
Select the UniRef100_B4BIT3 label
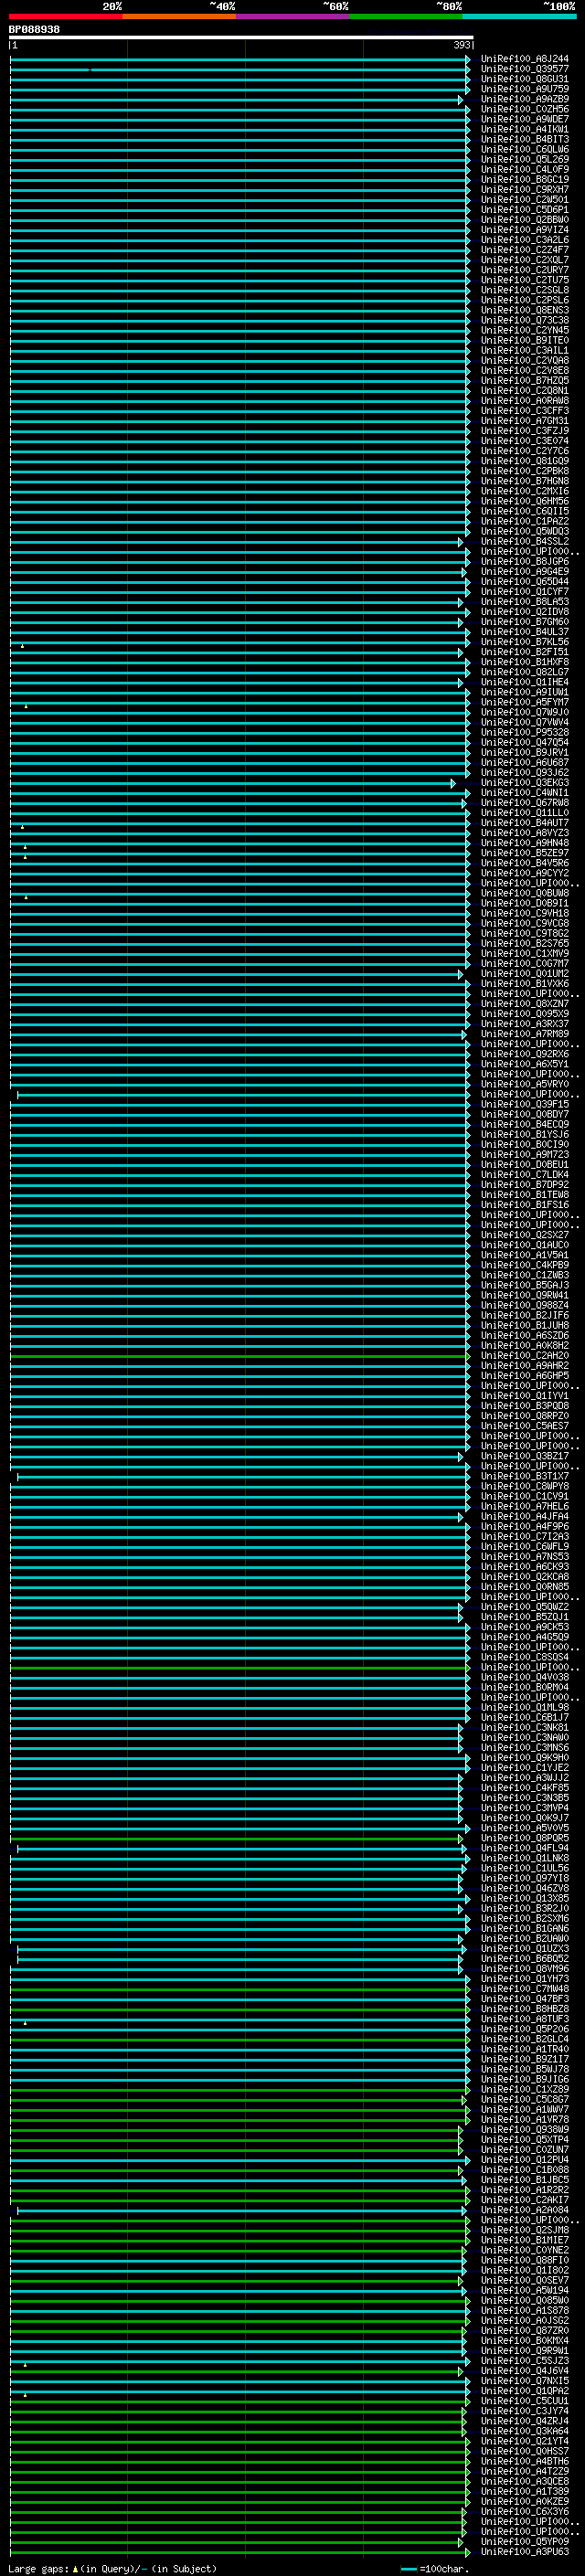tap(525, 139)
